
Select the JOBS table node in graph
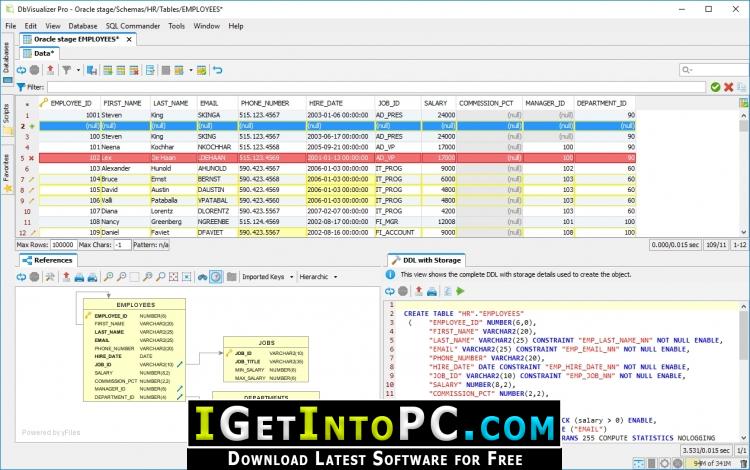tap(266, 360)
